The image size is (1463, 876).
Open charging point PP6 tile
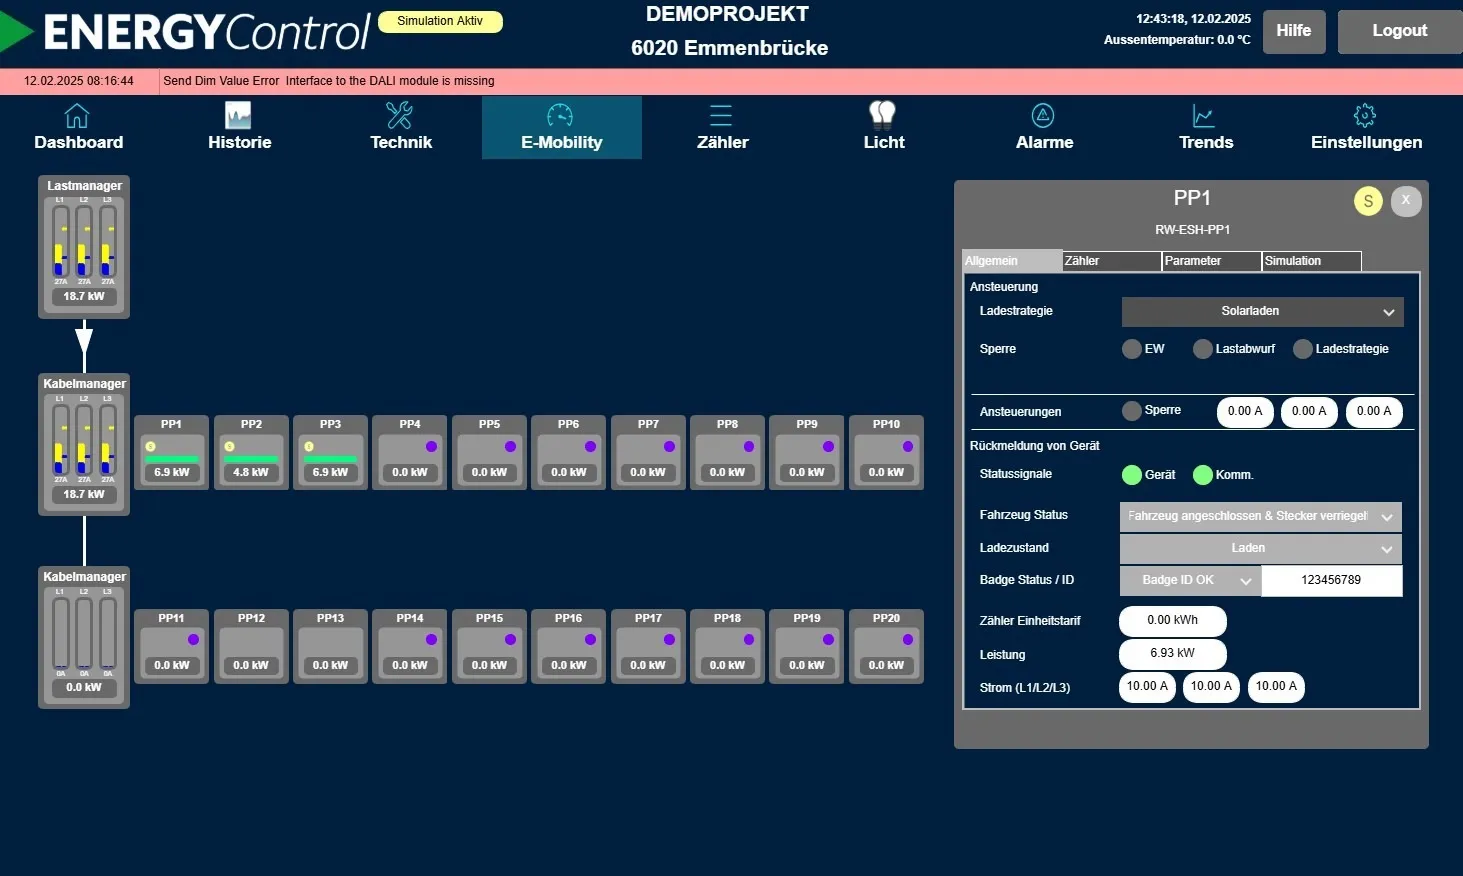pos(568,452)
